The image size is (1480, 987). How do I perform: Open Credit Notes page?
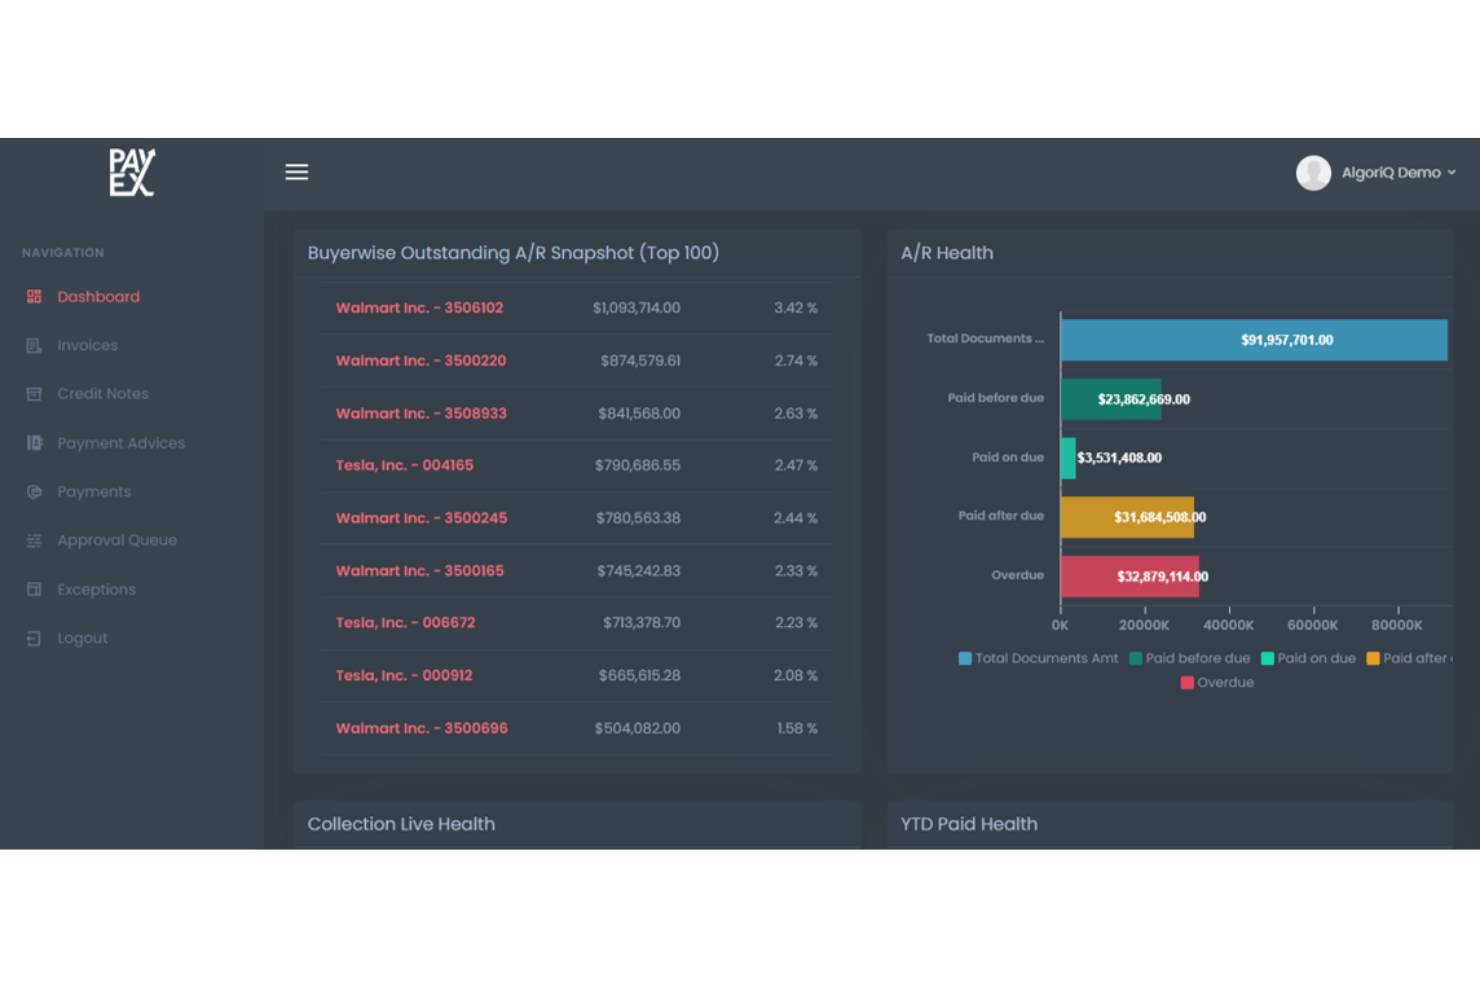103,394
